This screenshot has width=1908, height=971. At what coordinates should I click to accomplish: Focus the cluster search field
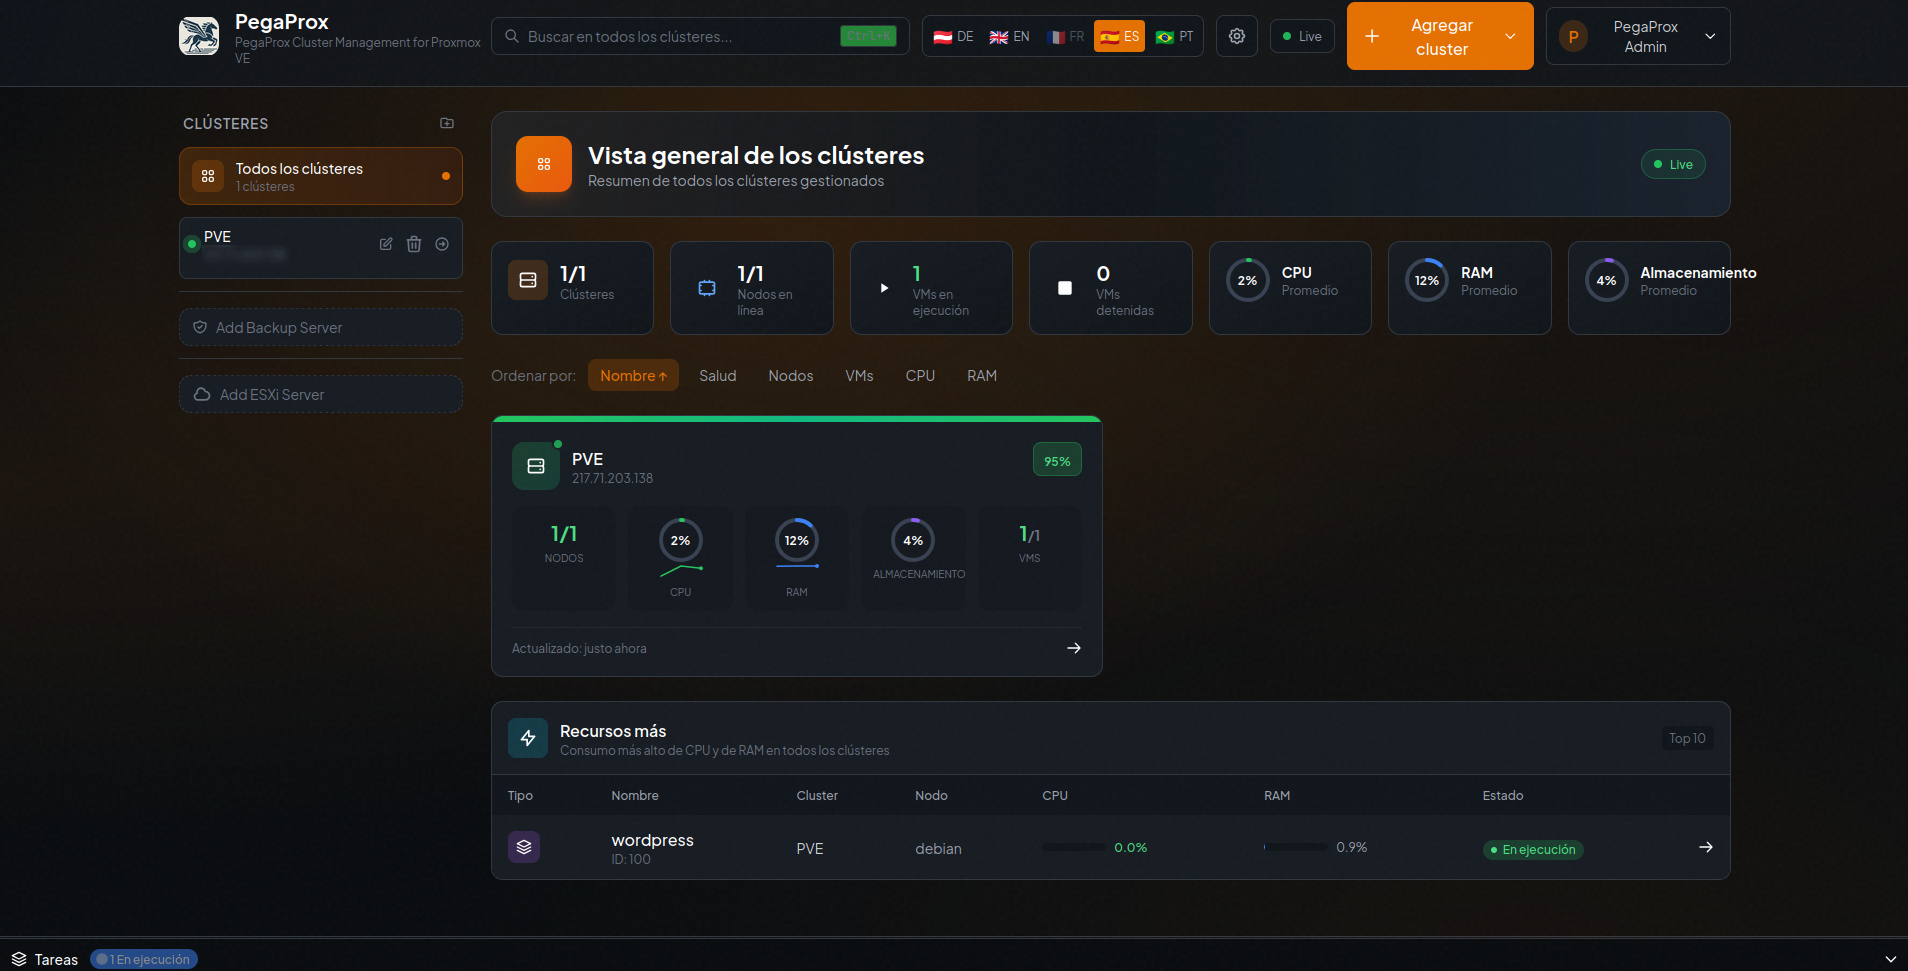point(680,36)
